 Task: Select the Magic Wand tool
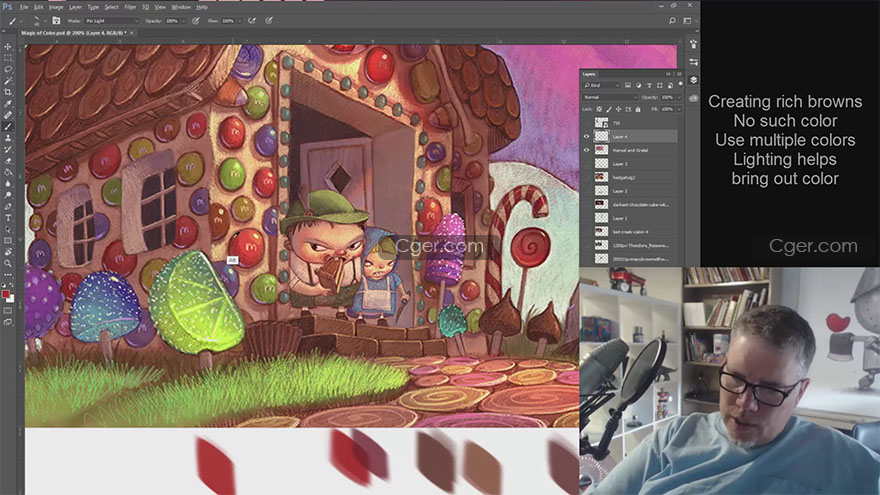coord(8,81)
